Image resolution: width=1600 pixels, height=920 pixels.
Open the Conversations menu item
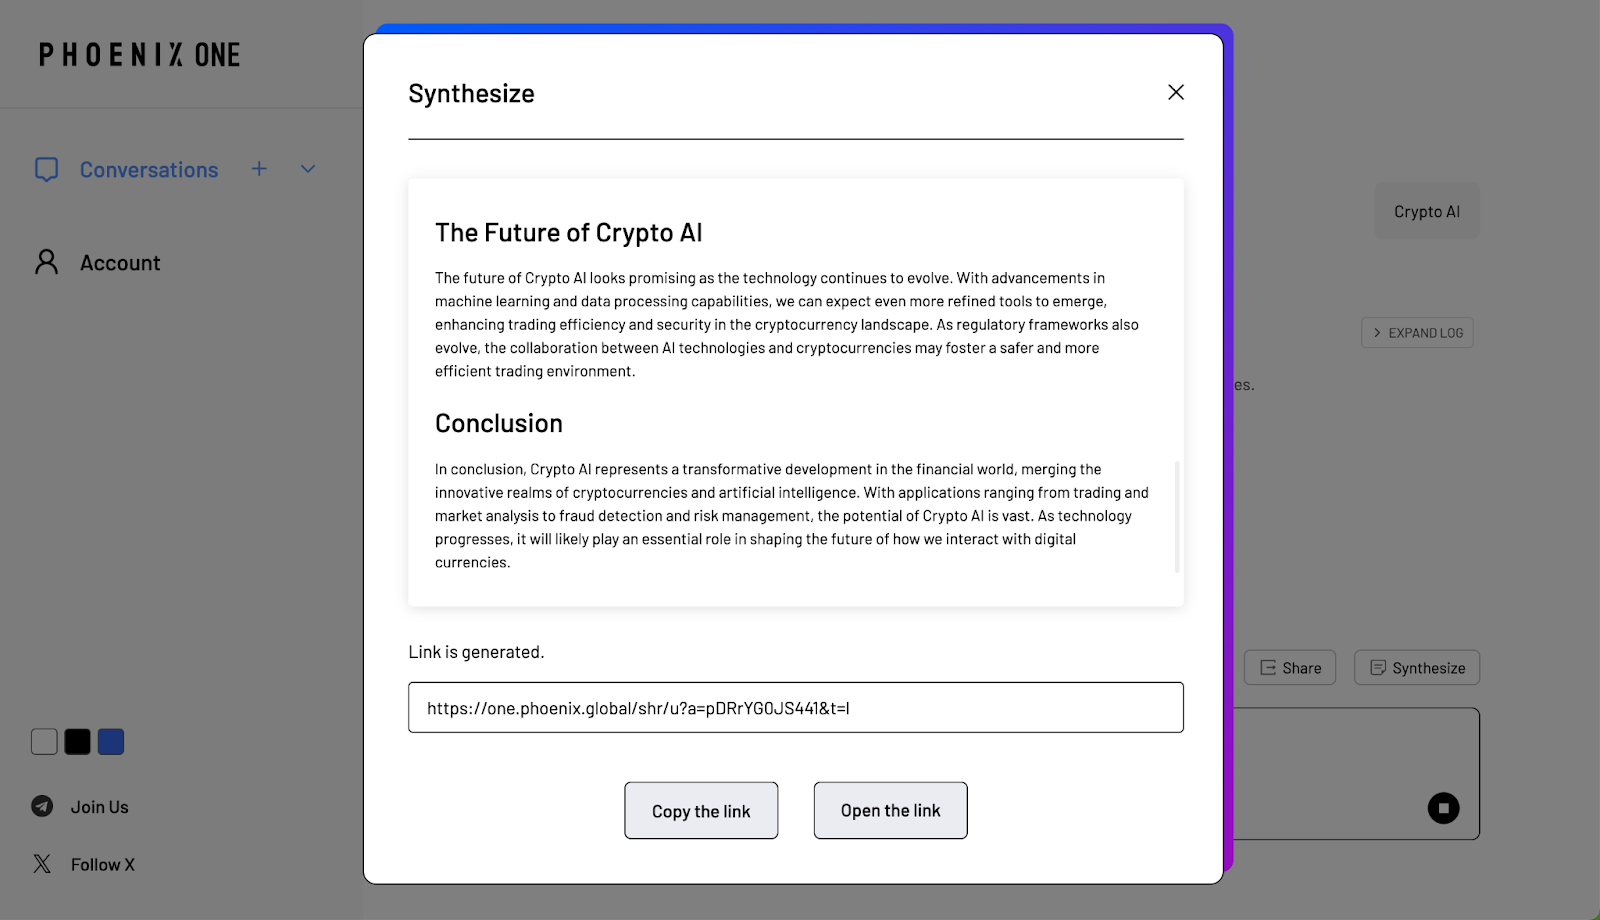click(x=149, y=170)
